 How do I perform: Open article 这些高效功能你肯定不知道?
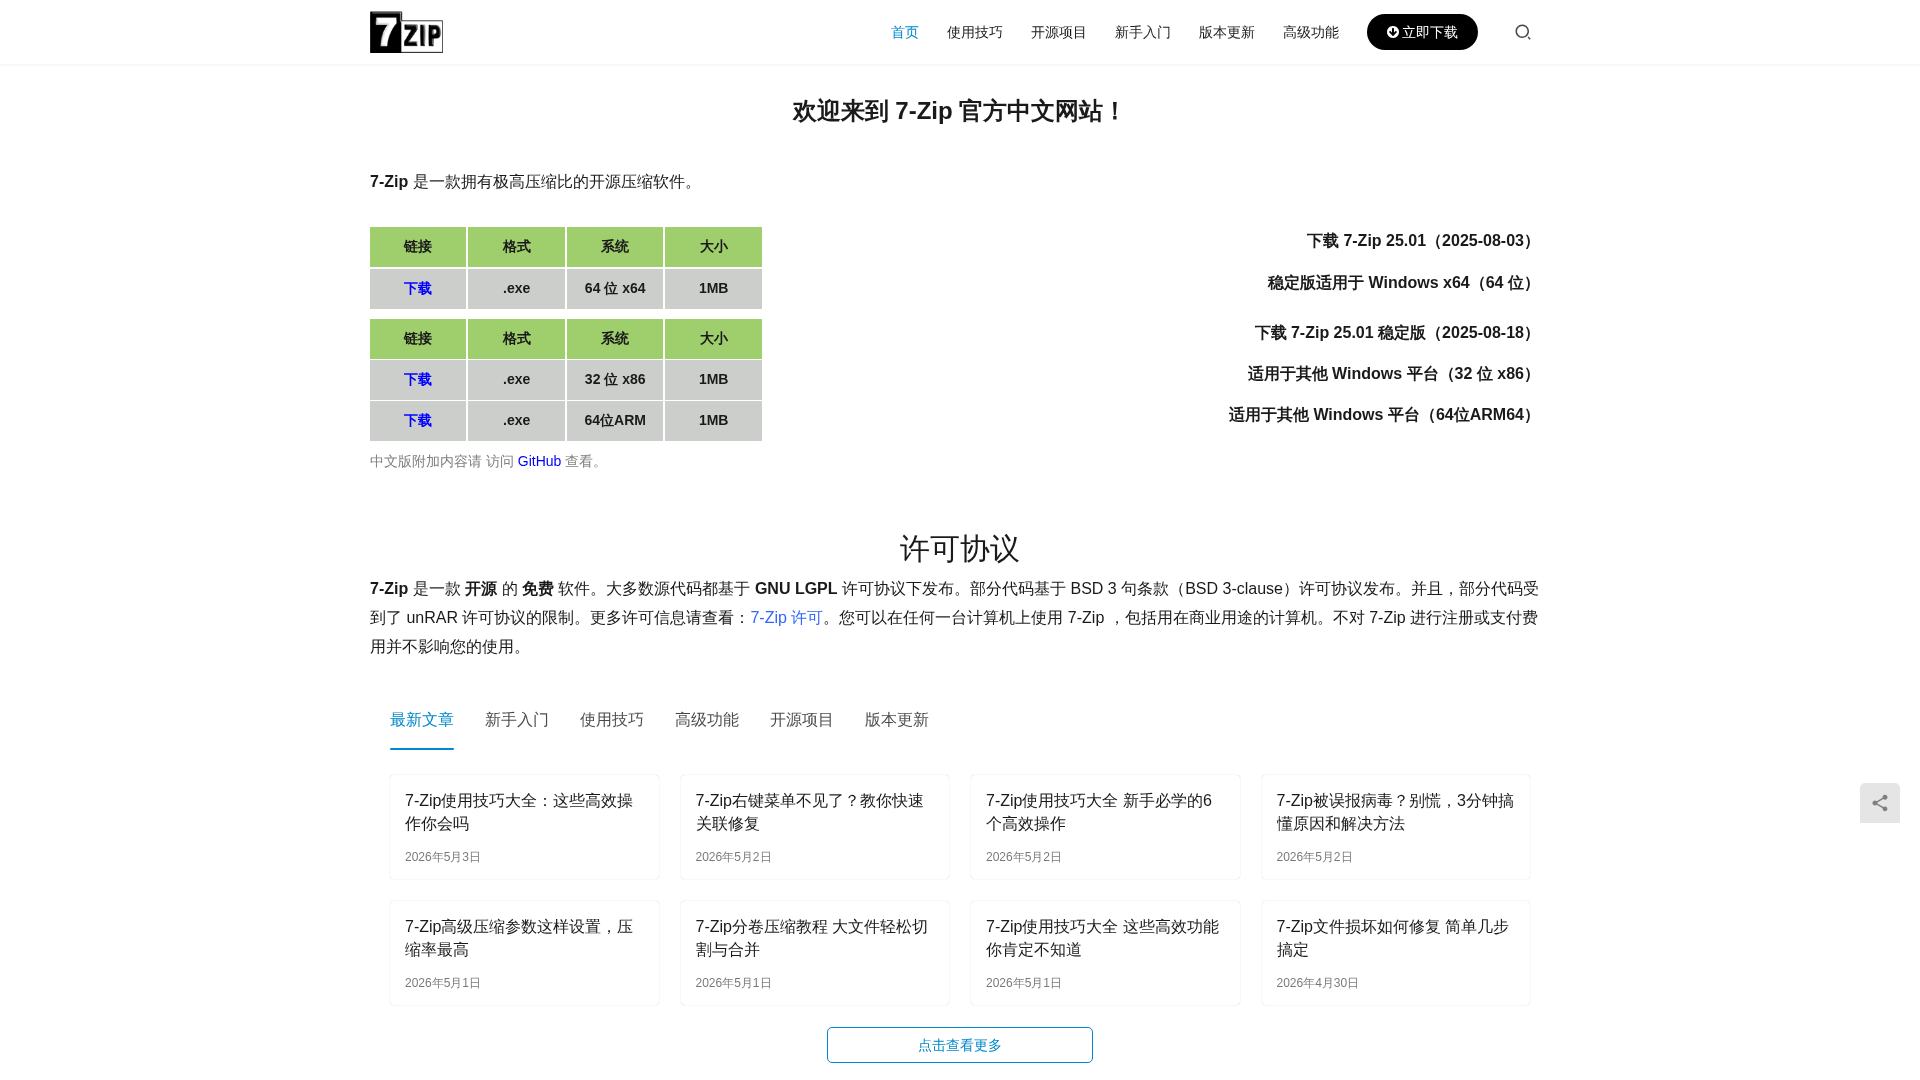[x=1102, y=938]
